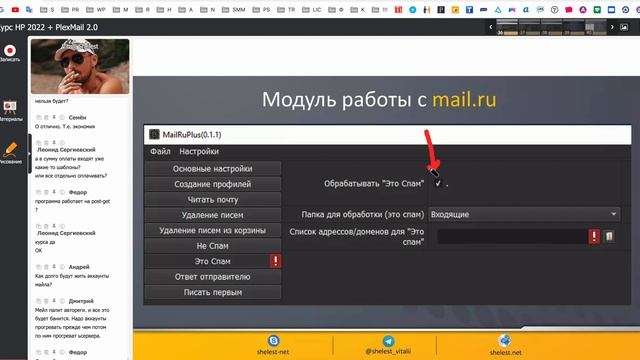Open the K bookmarks folder
The width and height of the screenshot is (640, 360).
tap(358, 9)
